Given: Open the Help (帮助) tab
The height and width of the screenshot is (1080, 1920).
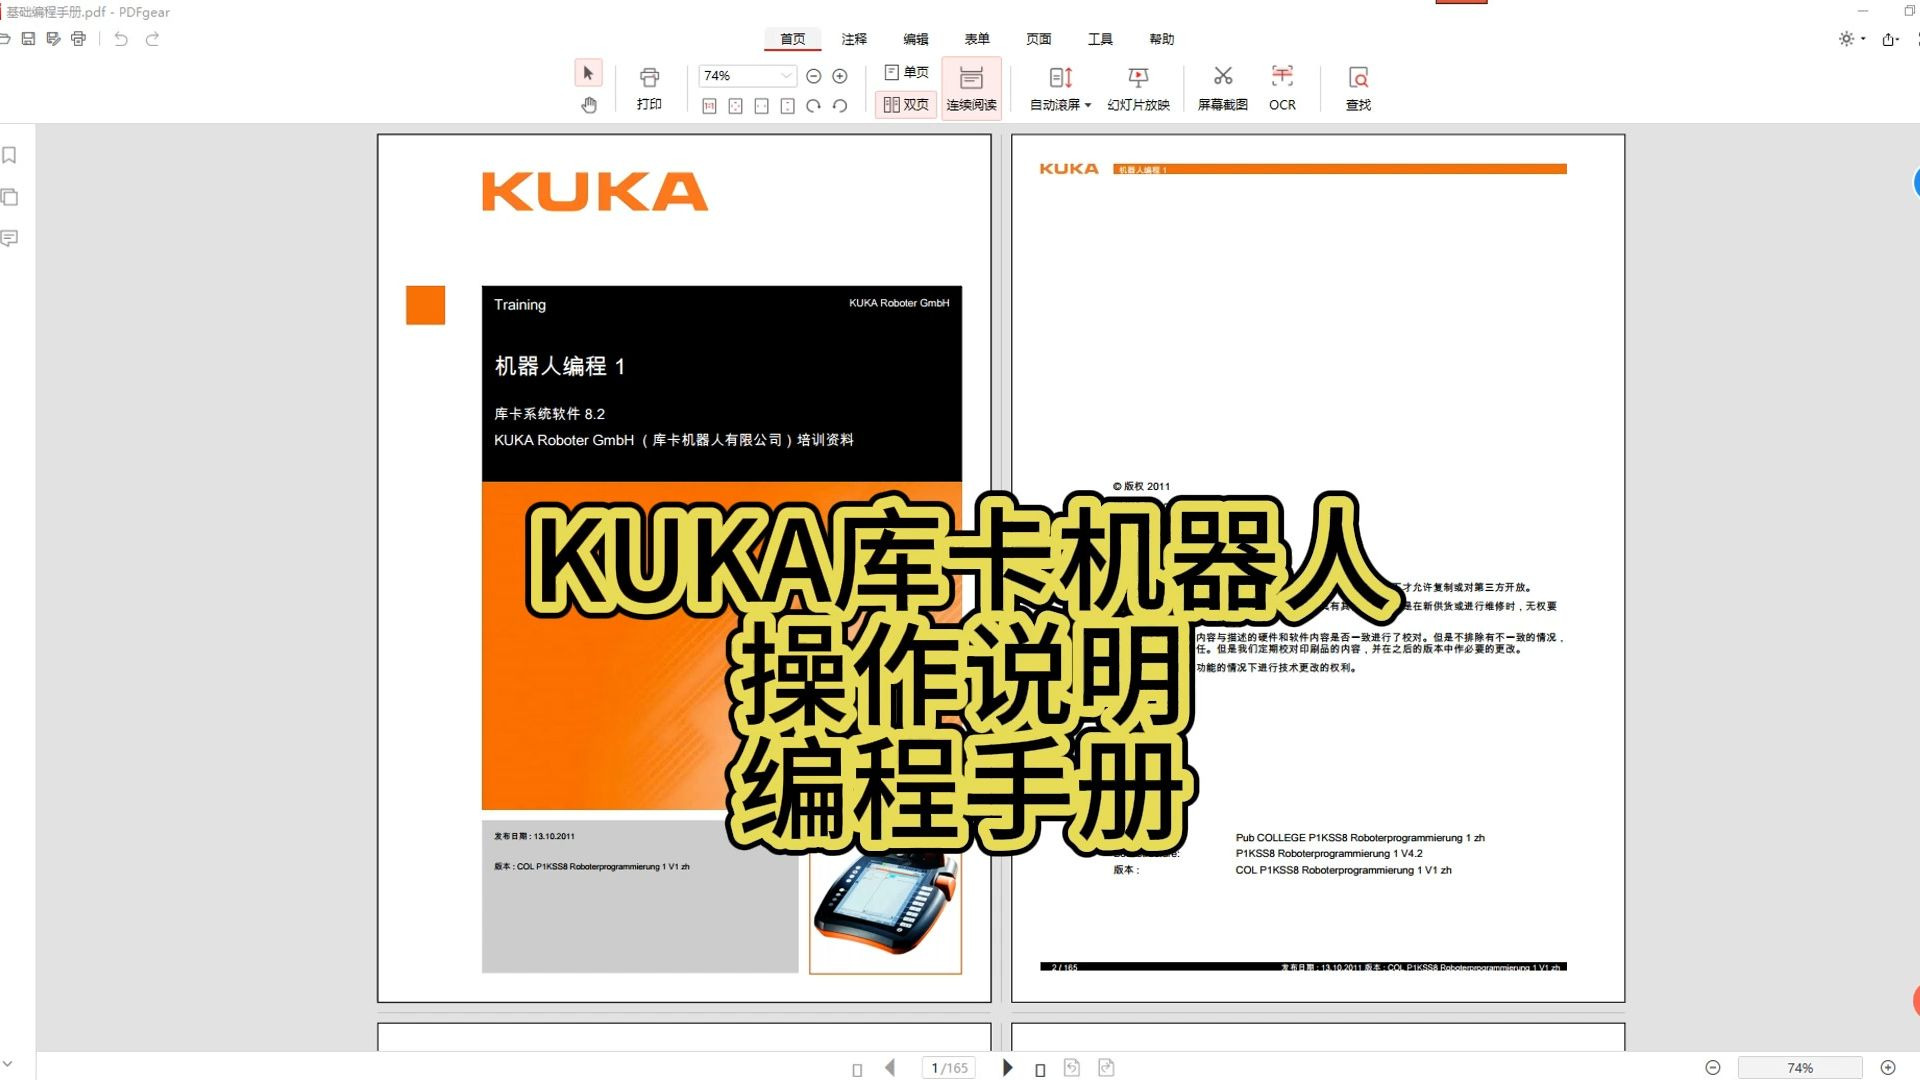Looking at the screenshot, I should 1162,39.
